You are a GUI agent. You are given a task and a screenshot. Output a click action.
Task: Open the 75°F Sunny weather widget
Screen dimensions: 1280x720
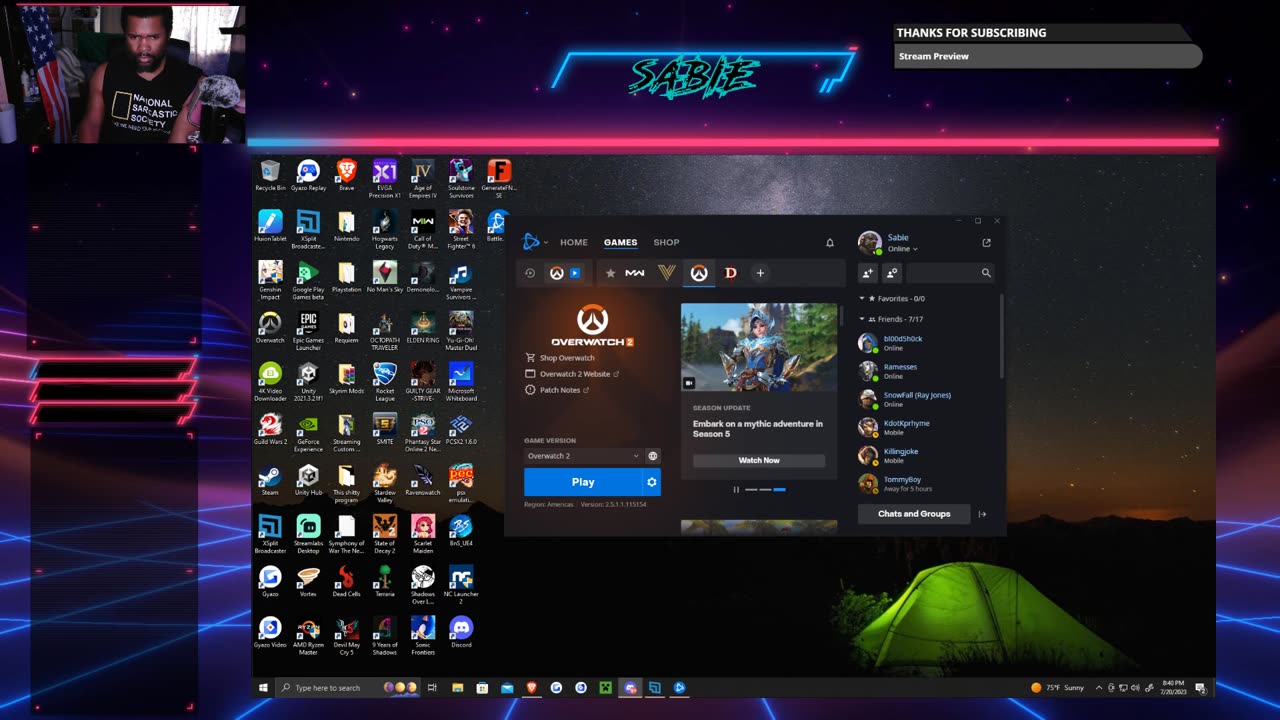click(1058, 688)
